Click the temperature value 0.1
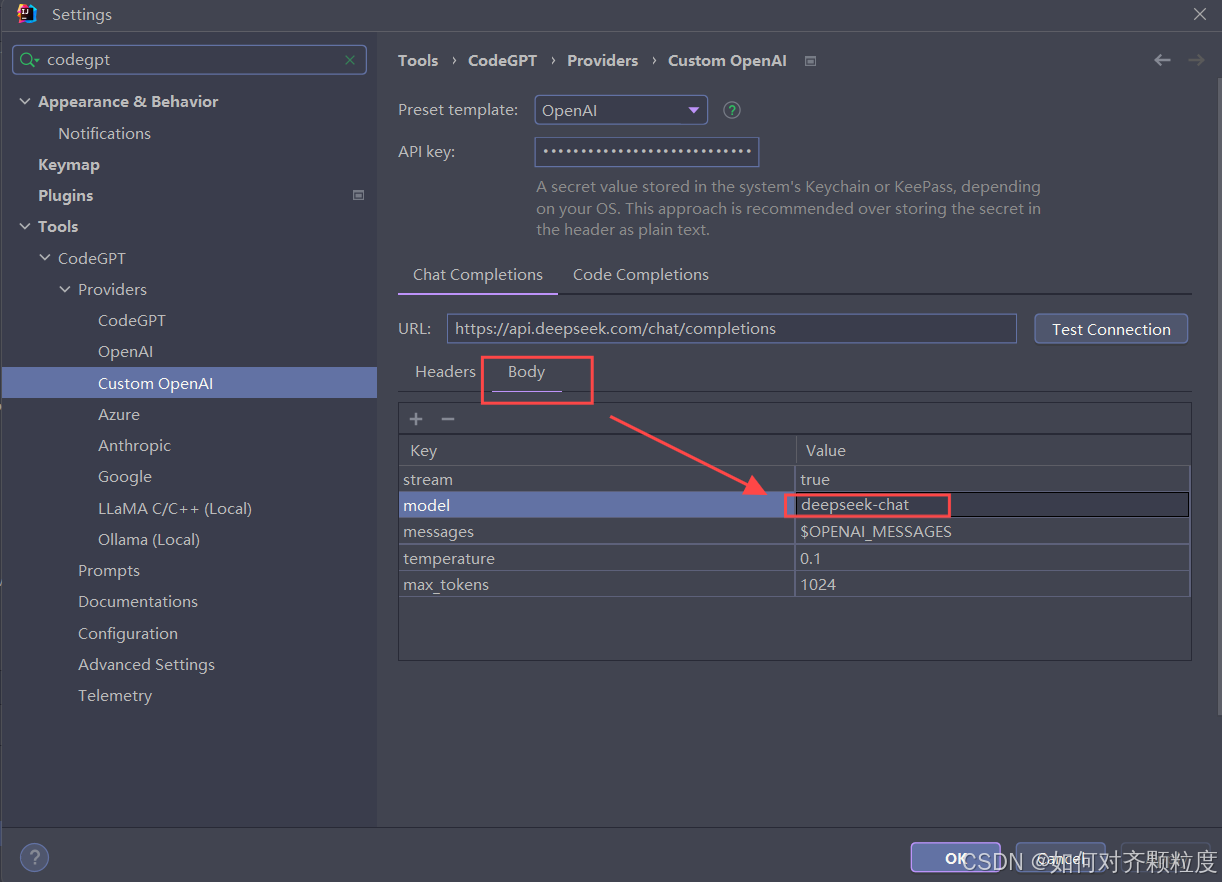 pyautogui.click(x=992, y=558)
